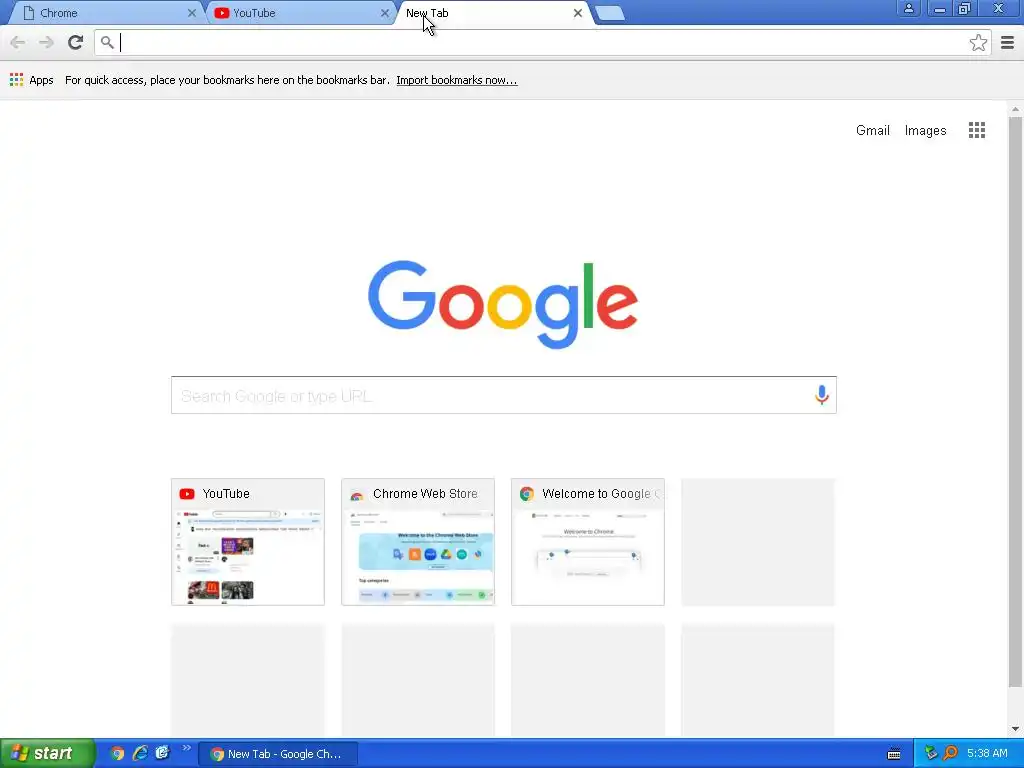This screenshot has width=1024, height=768.
Task: Go forward using the forward arrow
Action: tap(46, 42)
